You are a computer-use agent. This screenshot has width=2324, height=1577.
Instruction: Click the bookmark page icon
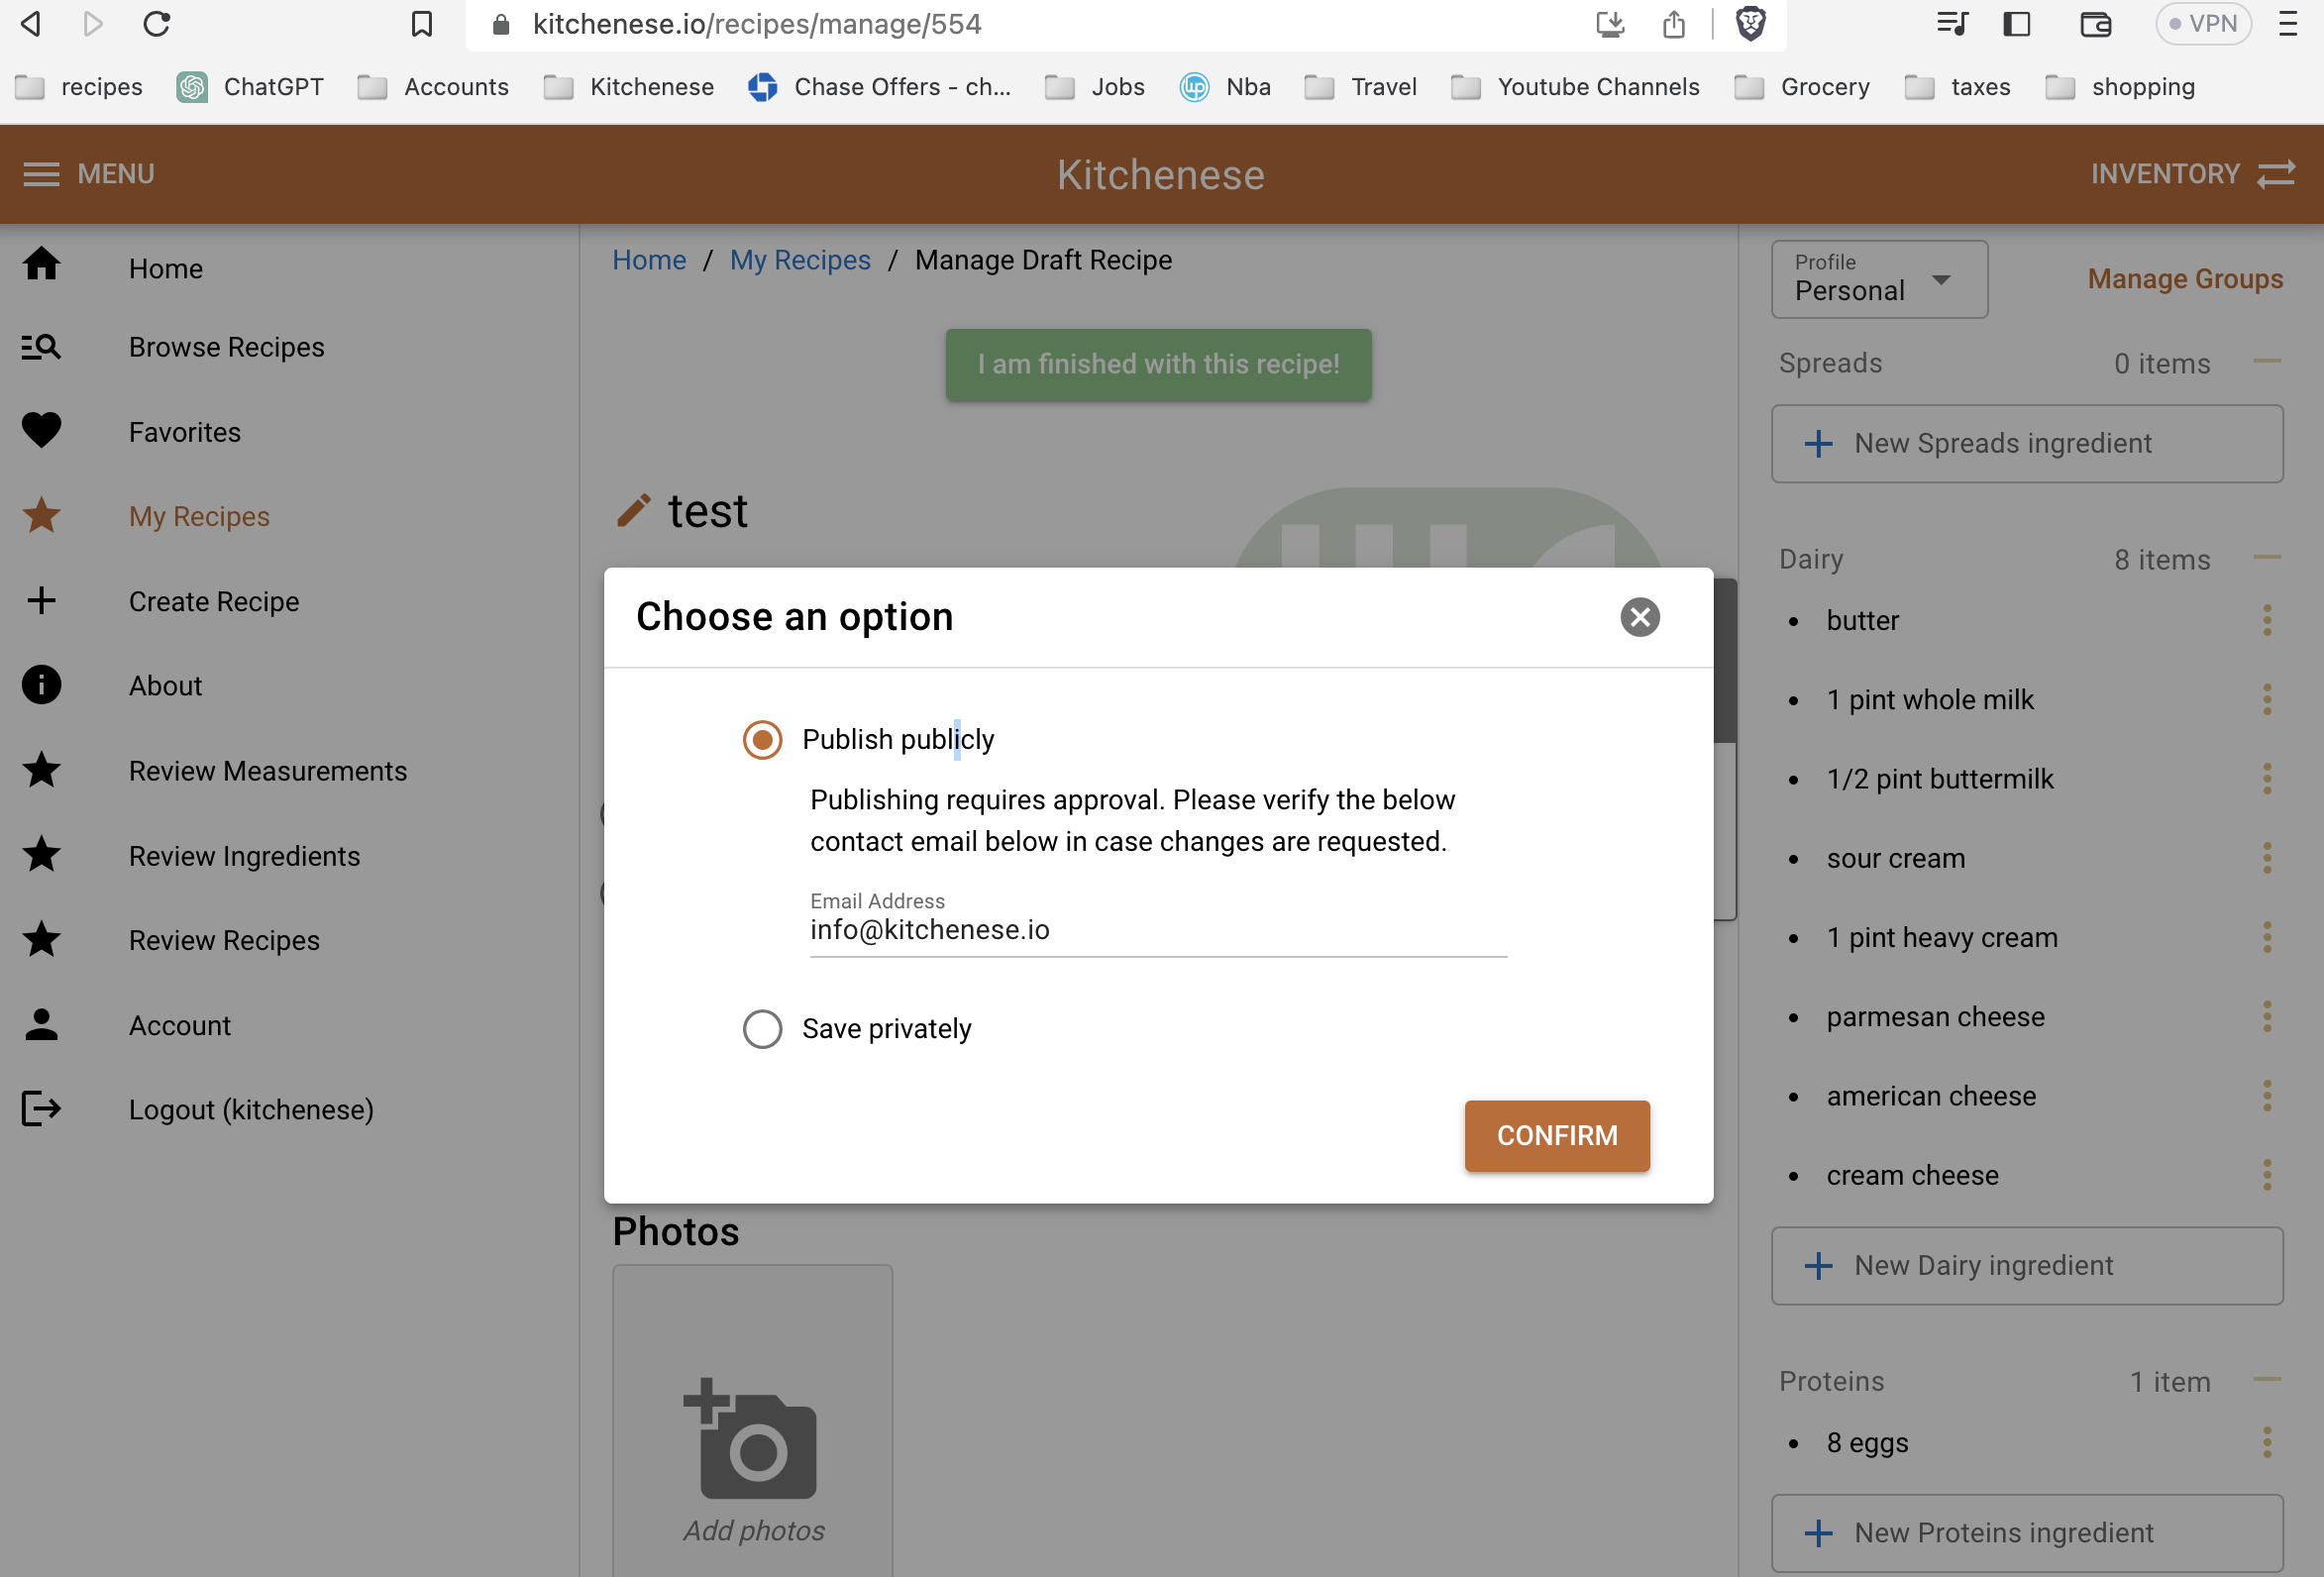pyautogui.click(x=422, y=23)
